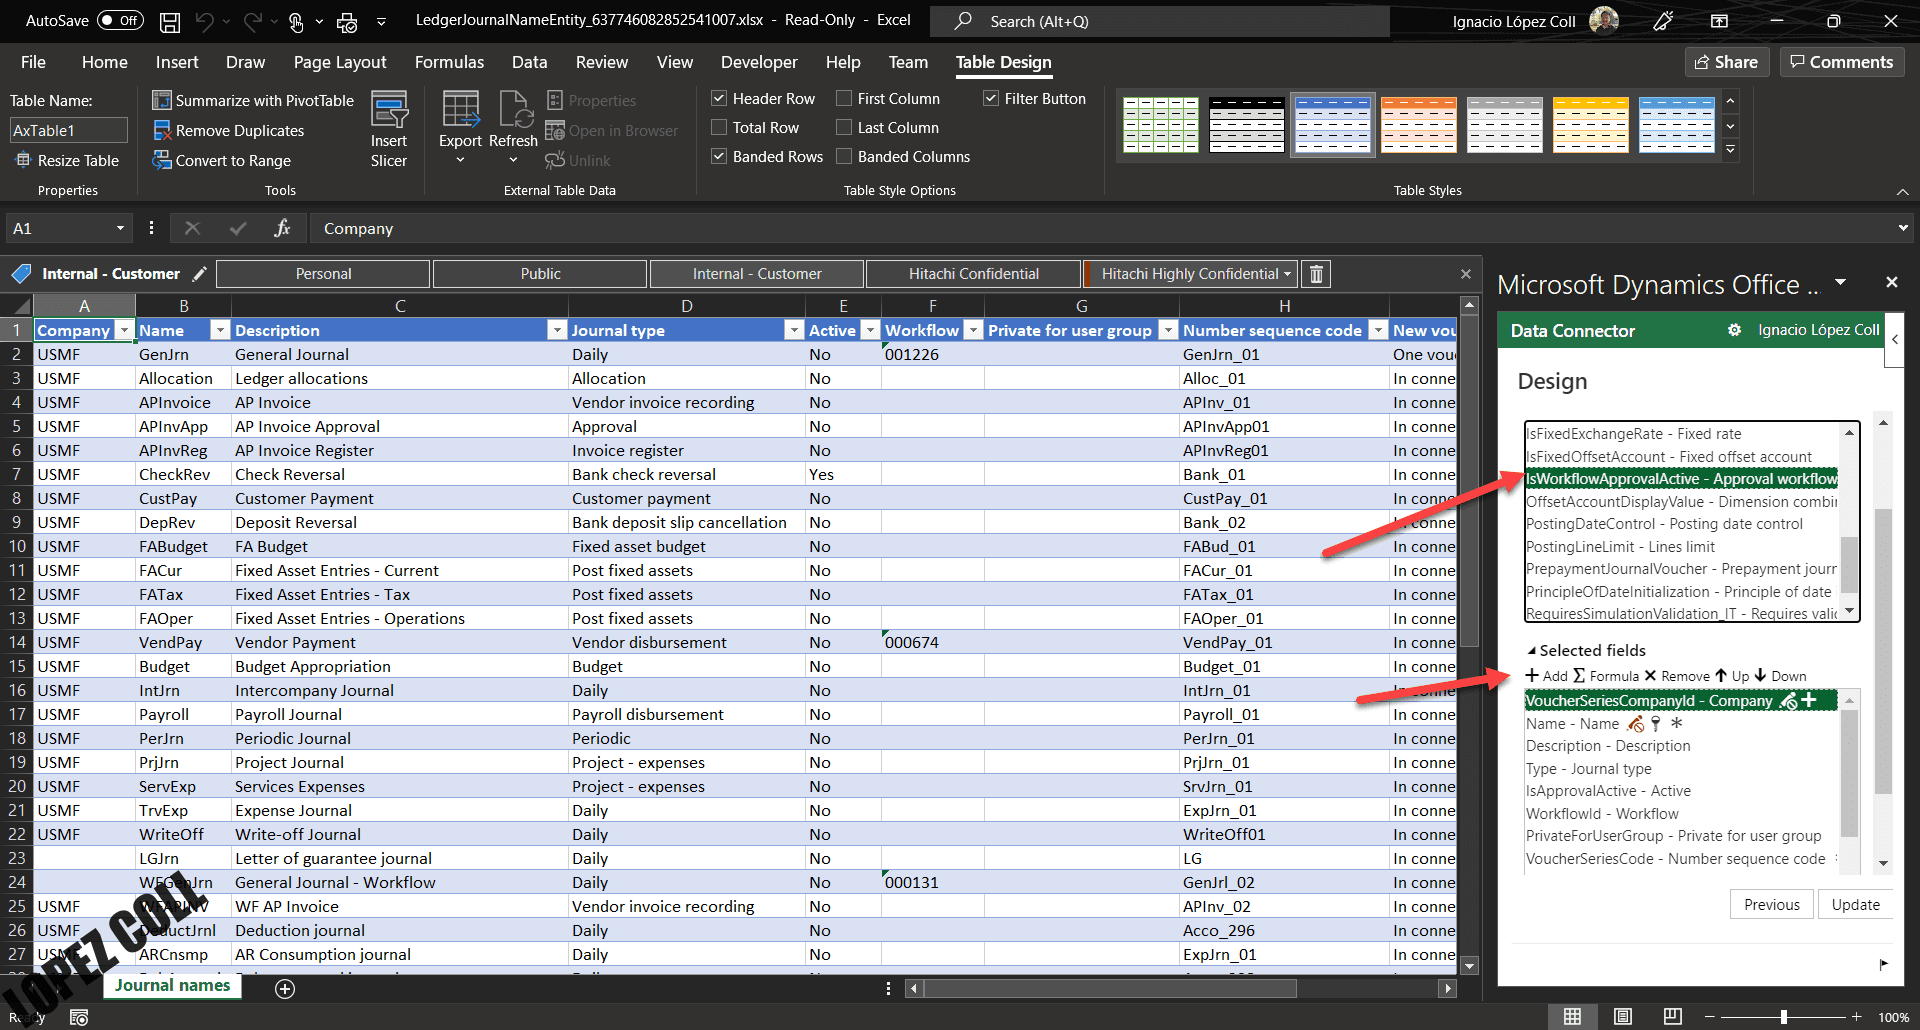Toggle the Total Row checkbox
Image resolution: width=1920 pixels, height=1030 pixels.
[x=718, y=127]
